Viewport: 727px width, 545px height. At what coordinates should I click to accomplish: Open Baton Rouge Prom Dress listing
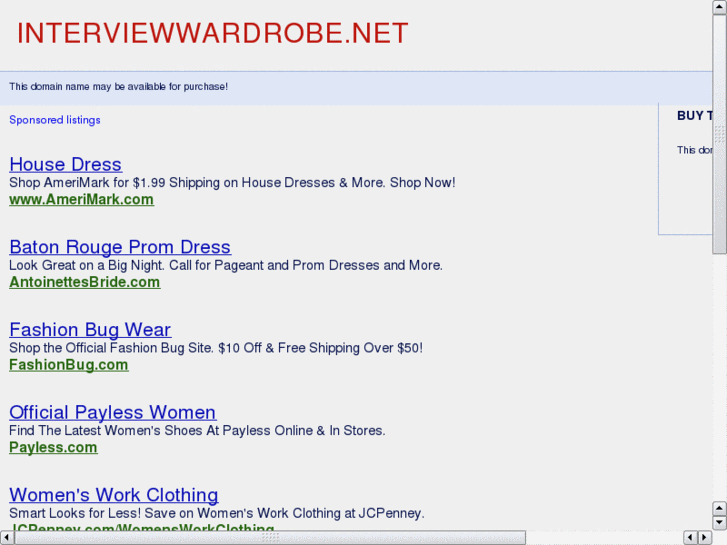coord(120,247)
